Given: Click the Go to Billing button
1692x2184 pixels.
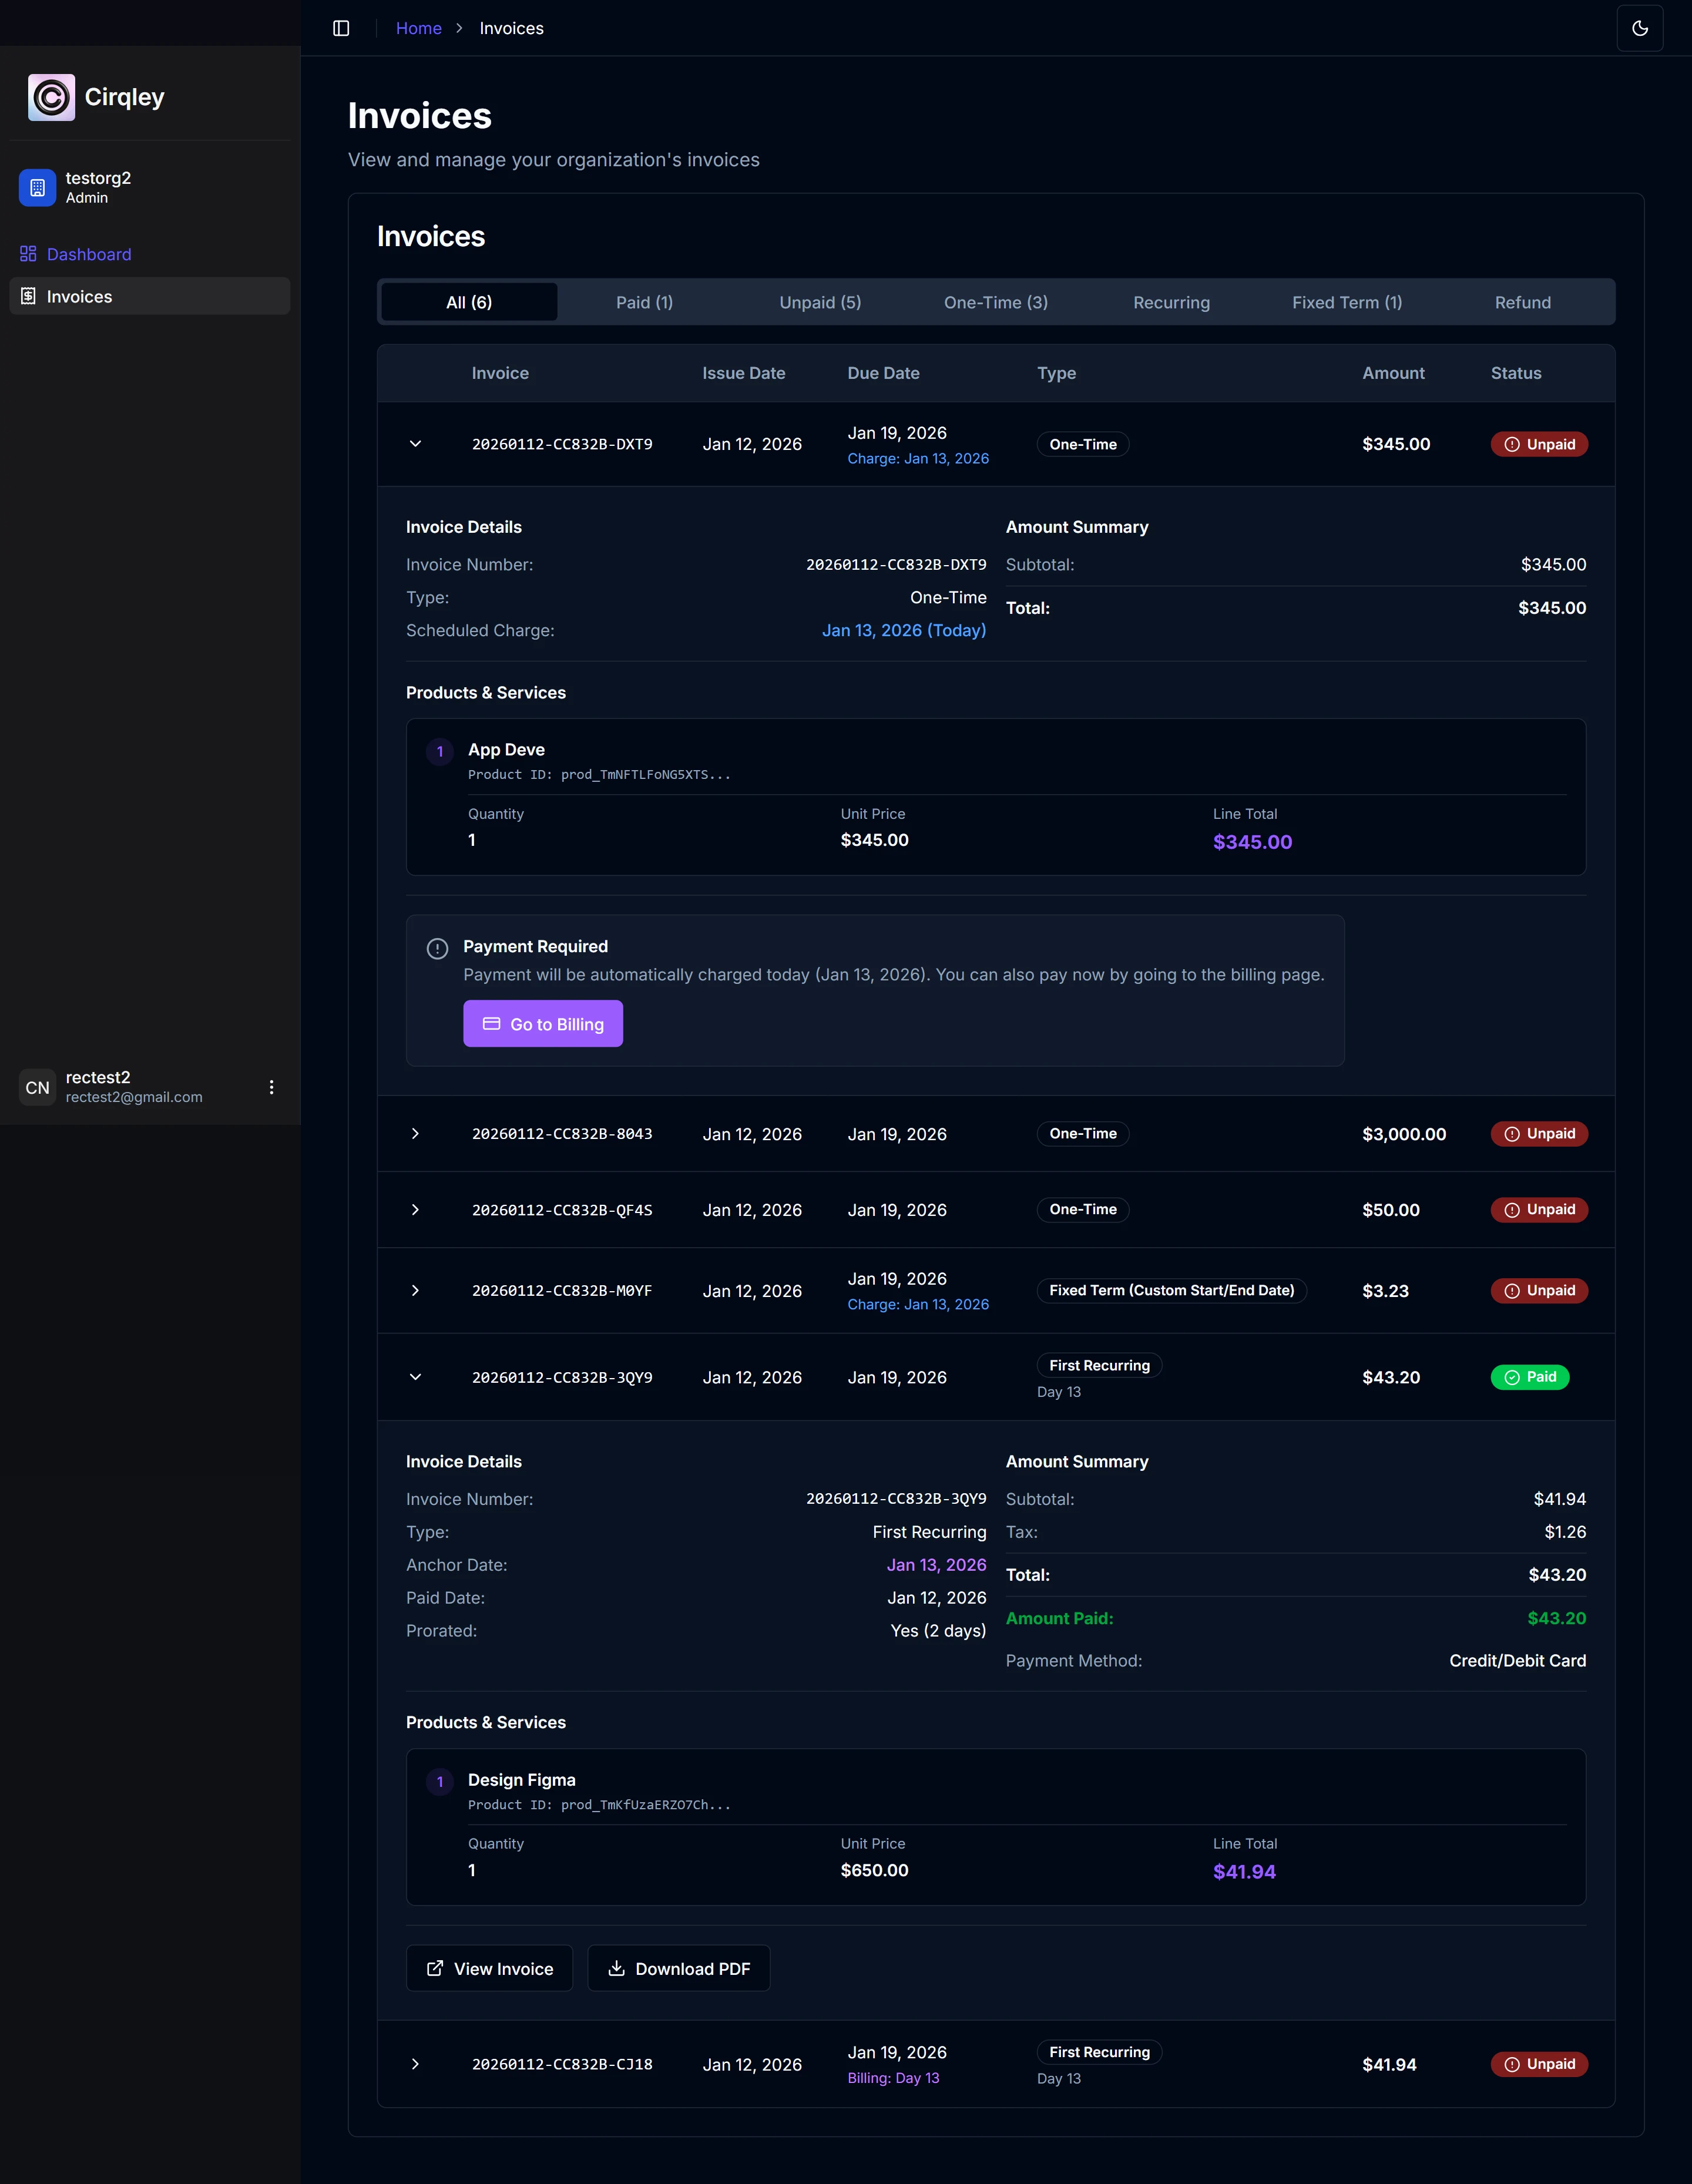Looking at the screenshot, I should (x=543, y=1024).
